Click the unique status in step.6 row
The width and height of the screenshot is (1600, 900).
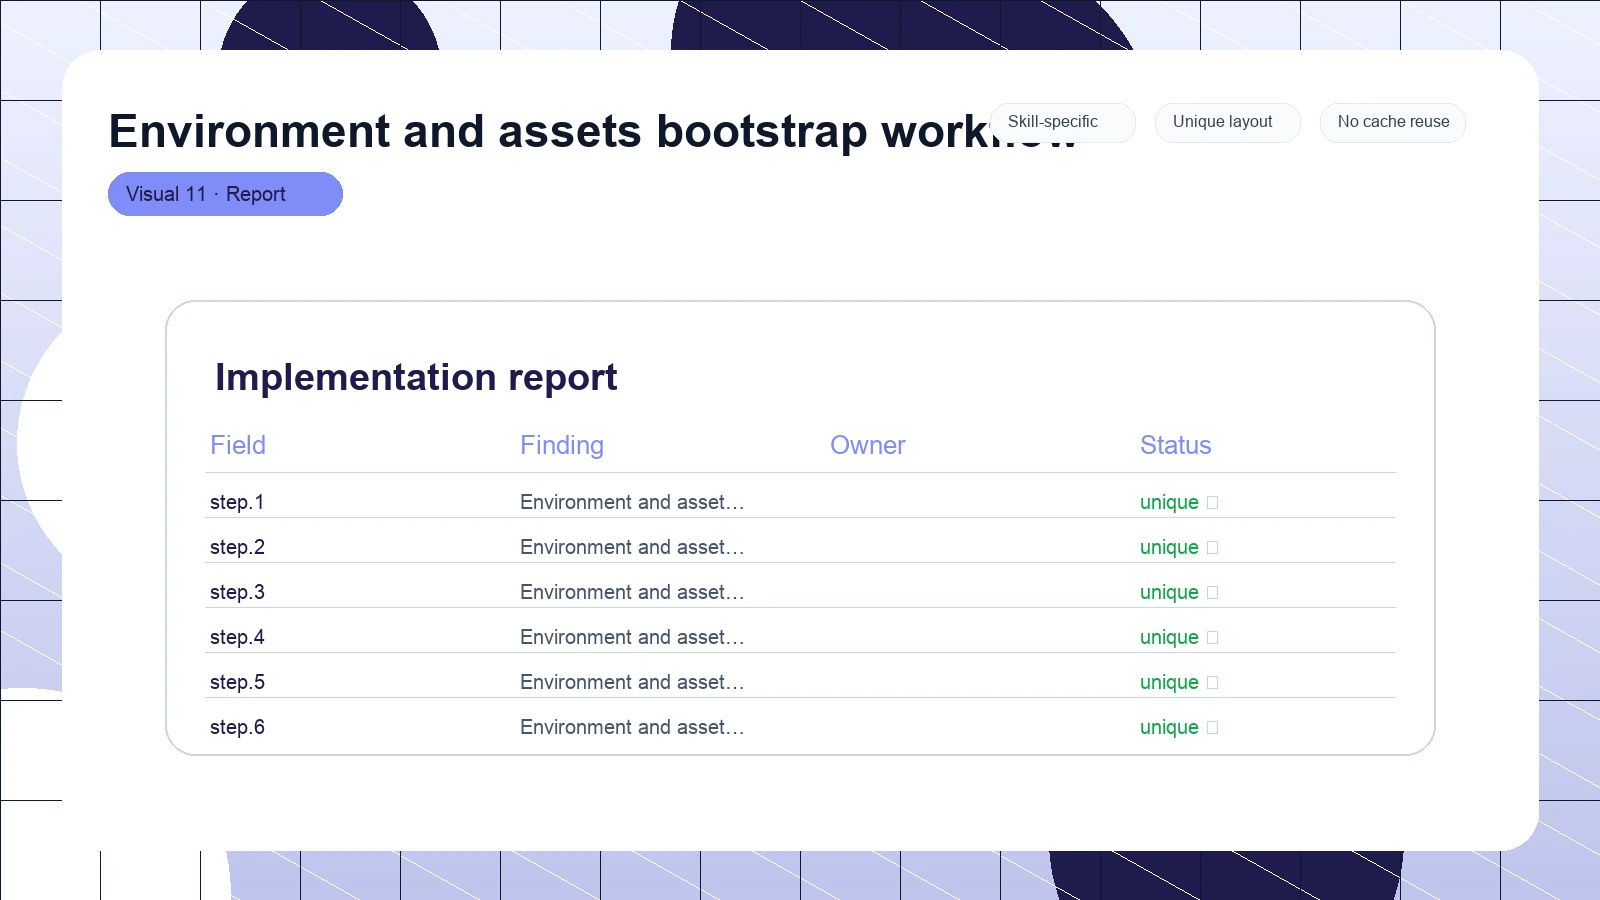tap(1169, 727)
